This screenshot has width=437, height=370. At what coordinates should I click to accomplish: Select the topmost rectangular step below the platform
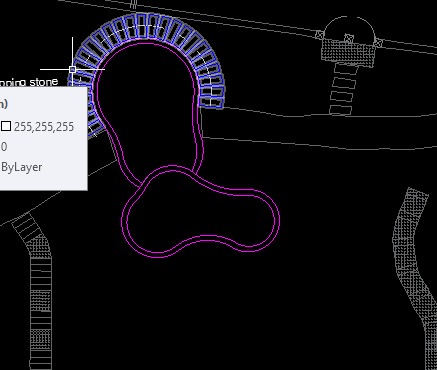pyautogui.click(x=346, y=69)
